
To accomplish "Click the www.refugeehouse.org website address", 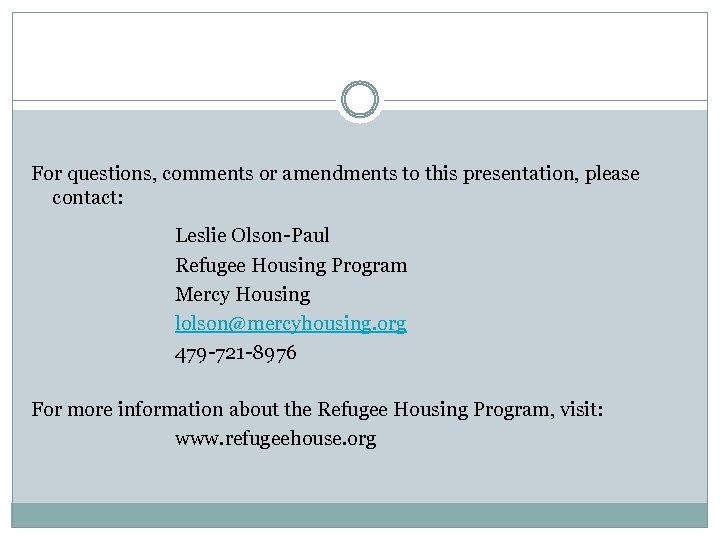I will click(x=275, y=439).
